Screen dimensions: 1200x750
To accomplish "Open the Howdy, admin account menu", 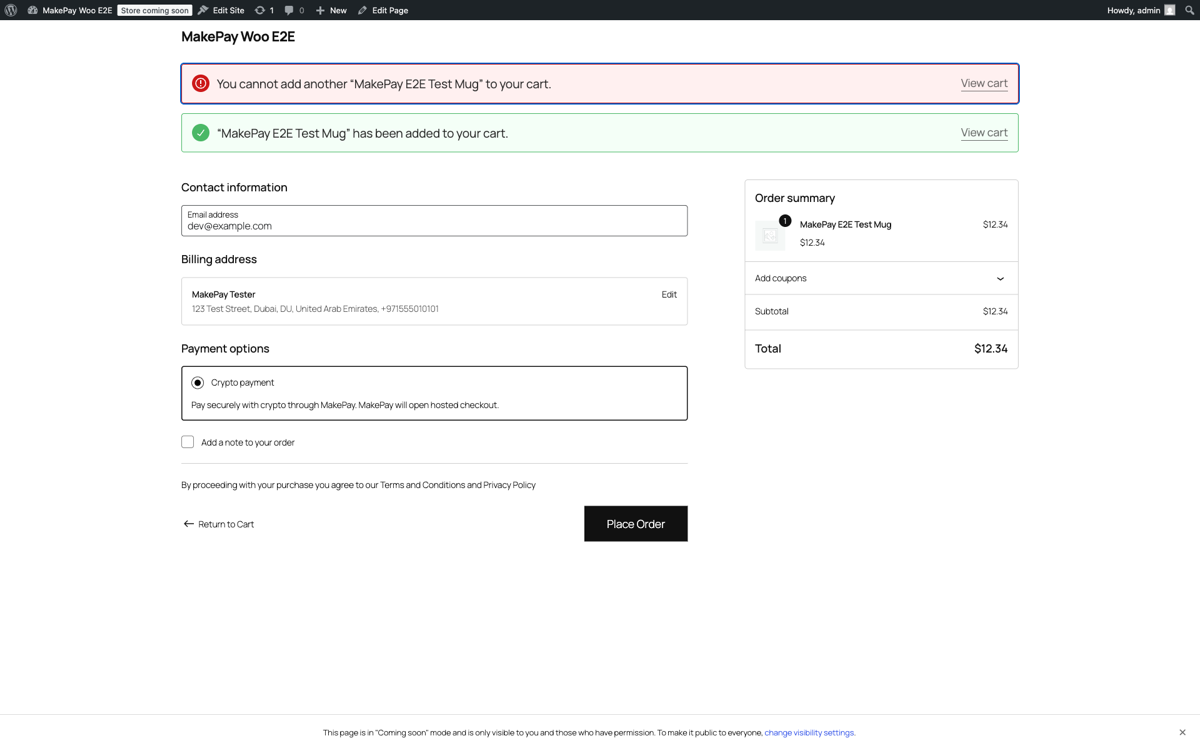I will tap(1141, 10).
